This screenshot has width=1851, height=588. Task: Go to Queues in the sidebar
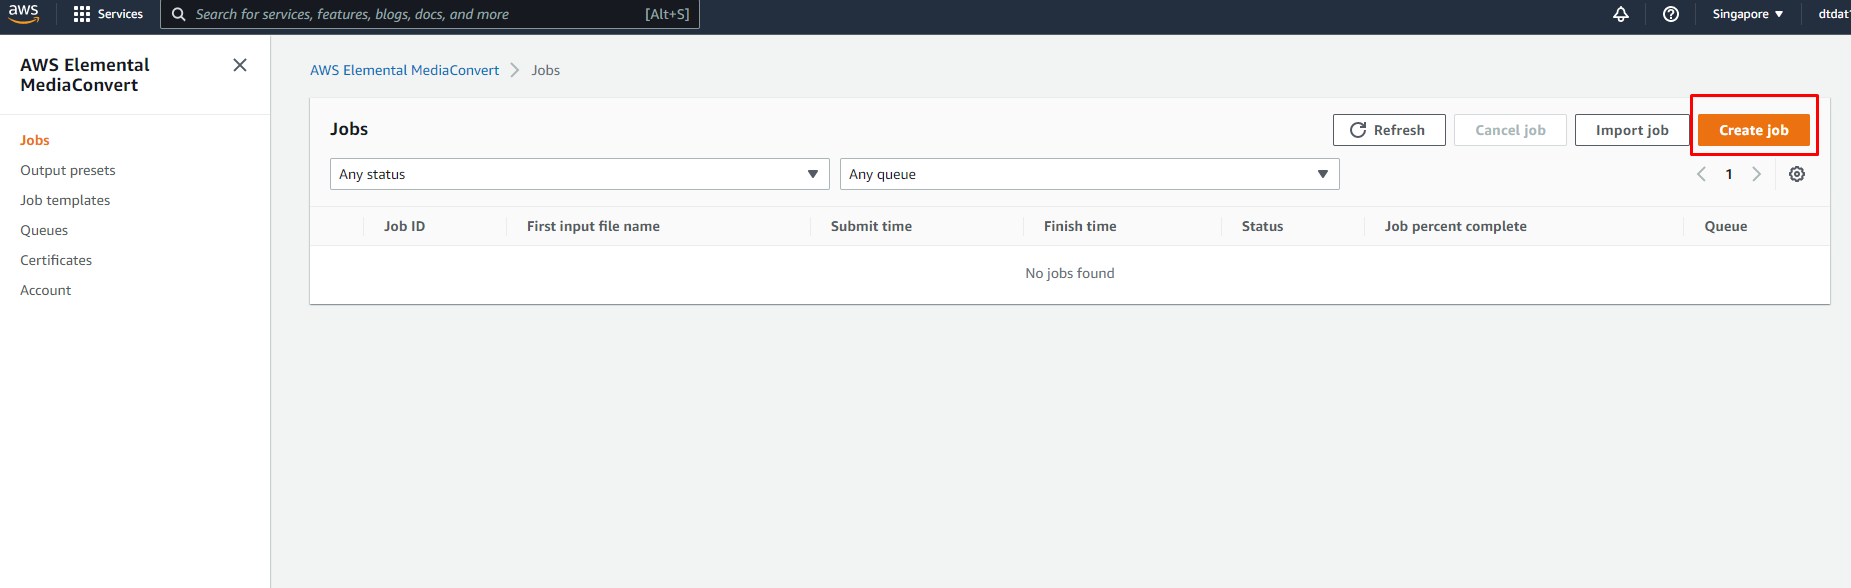[x=44, y=230]
